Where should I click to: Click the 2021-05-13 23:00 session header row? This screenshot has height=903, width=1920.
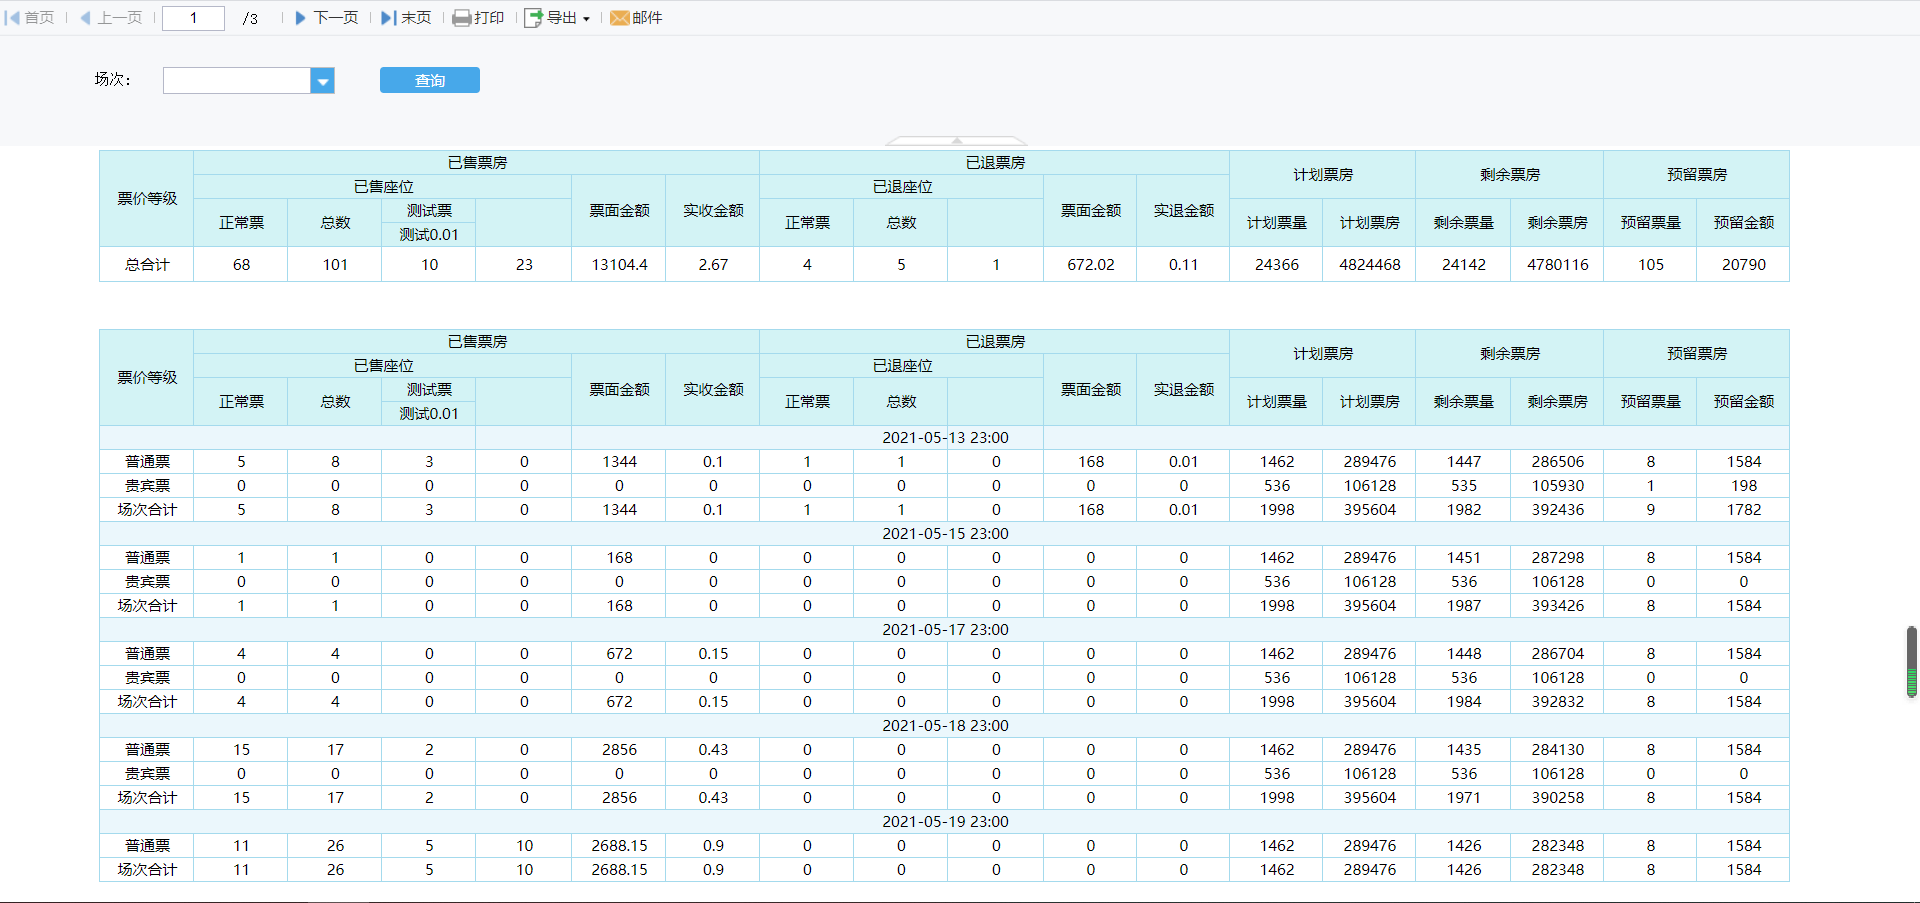944,438
